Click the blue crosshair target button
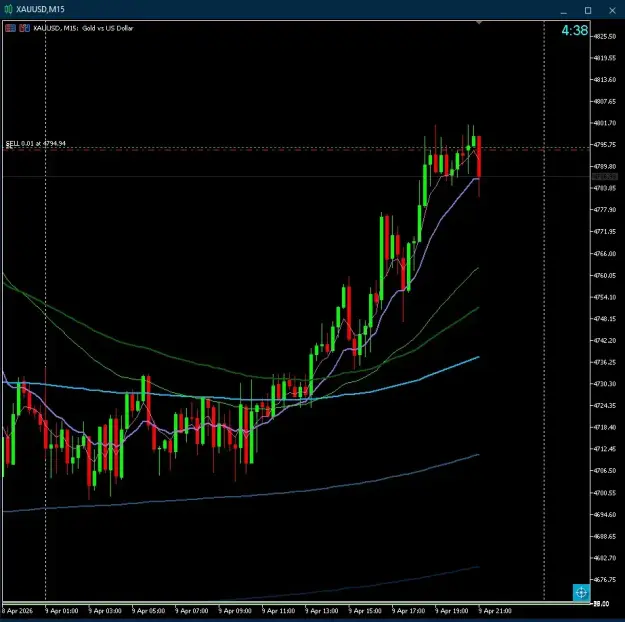The image size is (625, 622). coord(581,592)
